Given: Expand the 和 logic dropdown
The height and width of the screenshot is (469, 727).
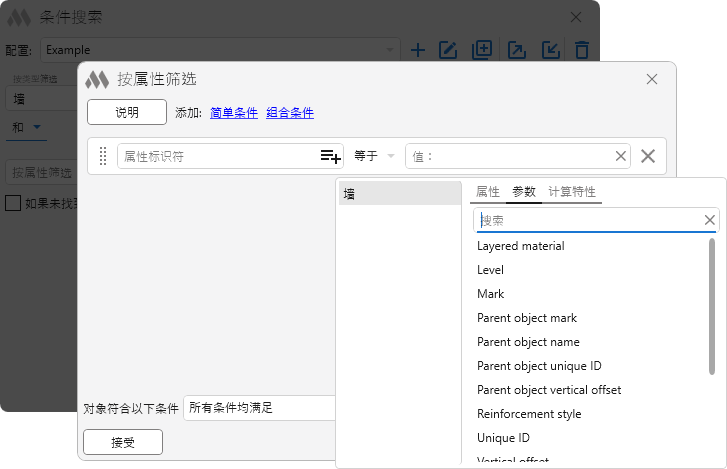Looking at the screenshot, I should pos(27,127).
